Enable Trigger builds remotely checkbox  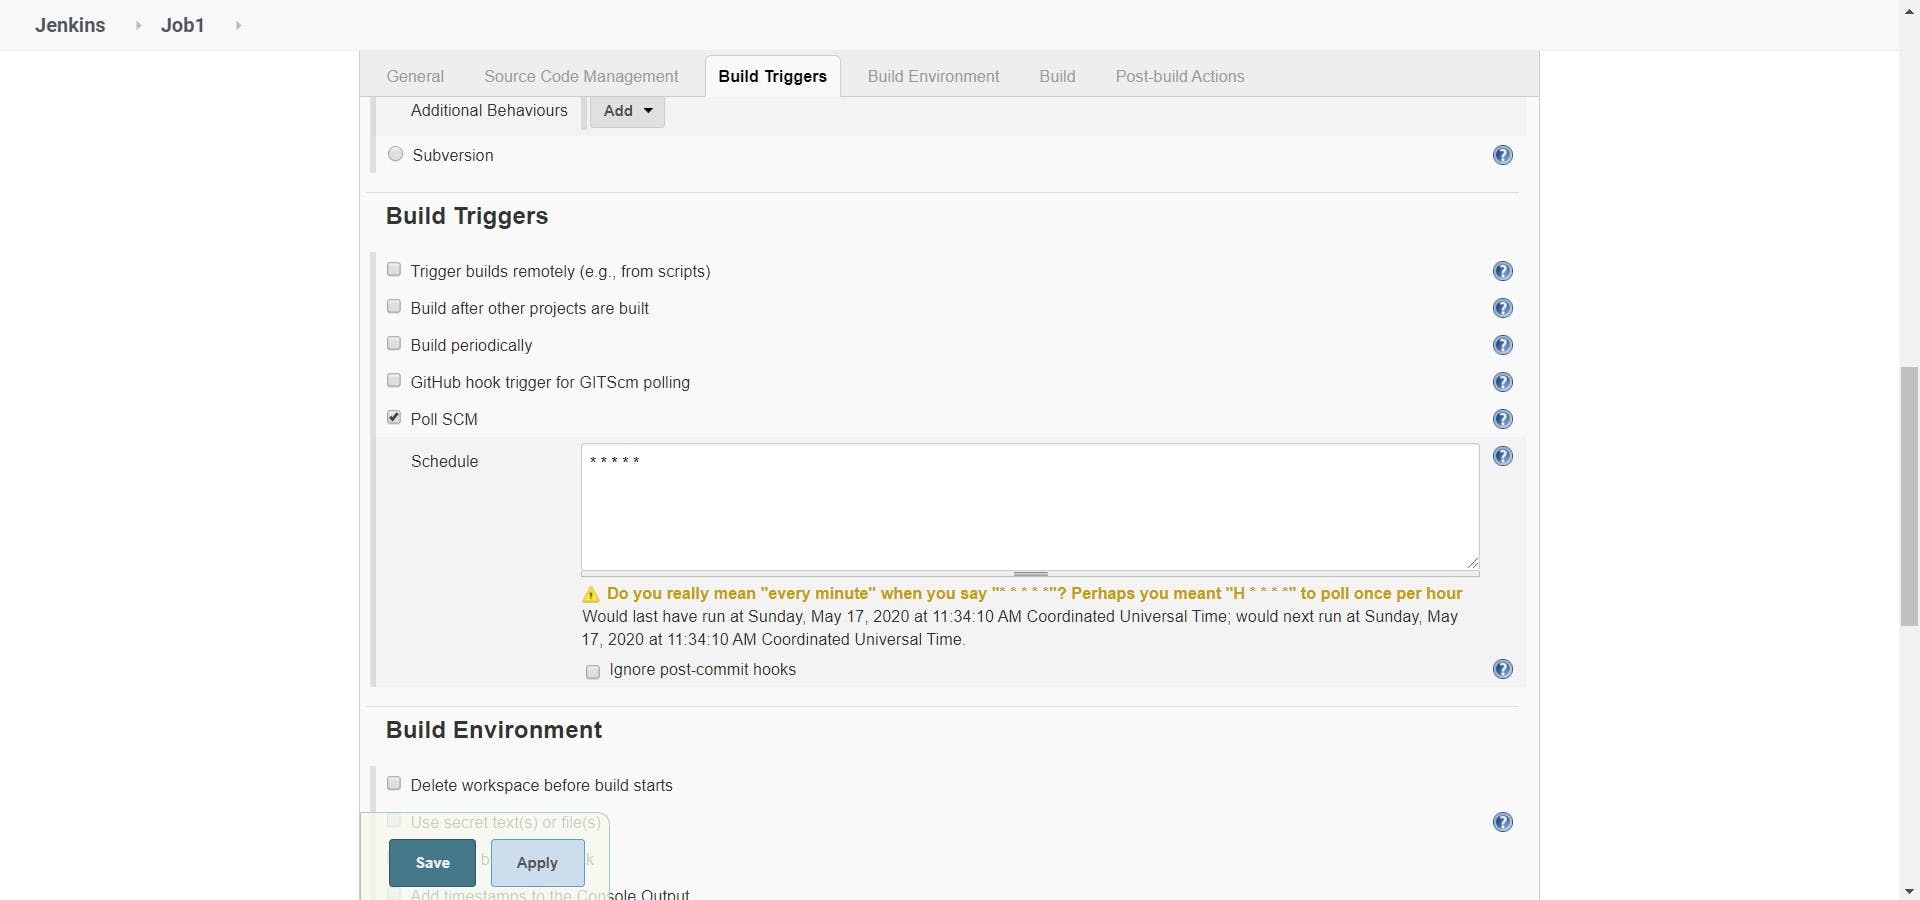click(x=394, y=270)
